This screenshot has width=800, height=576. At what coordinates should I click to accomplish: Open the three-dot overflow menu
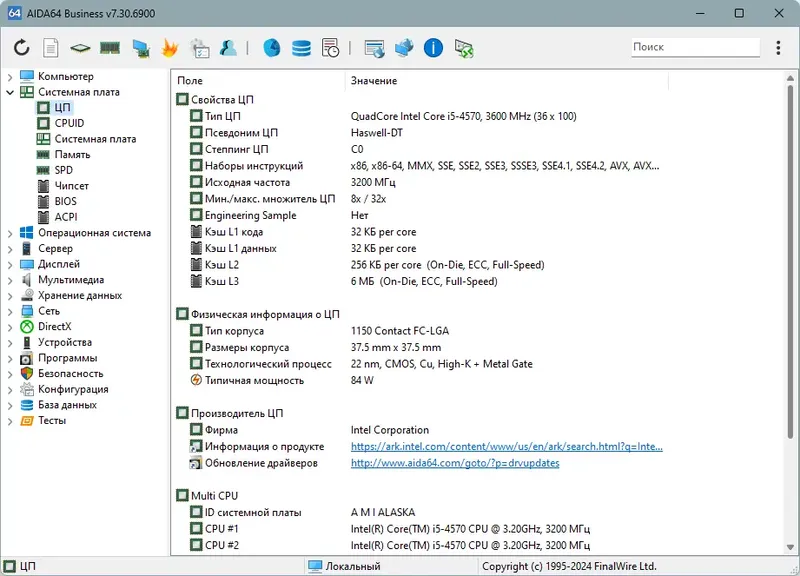tap(778, 47)
